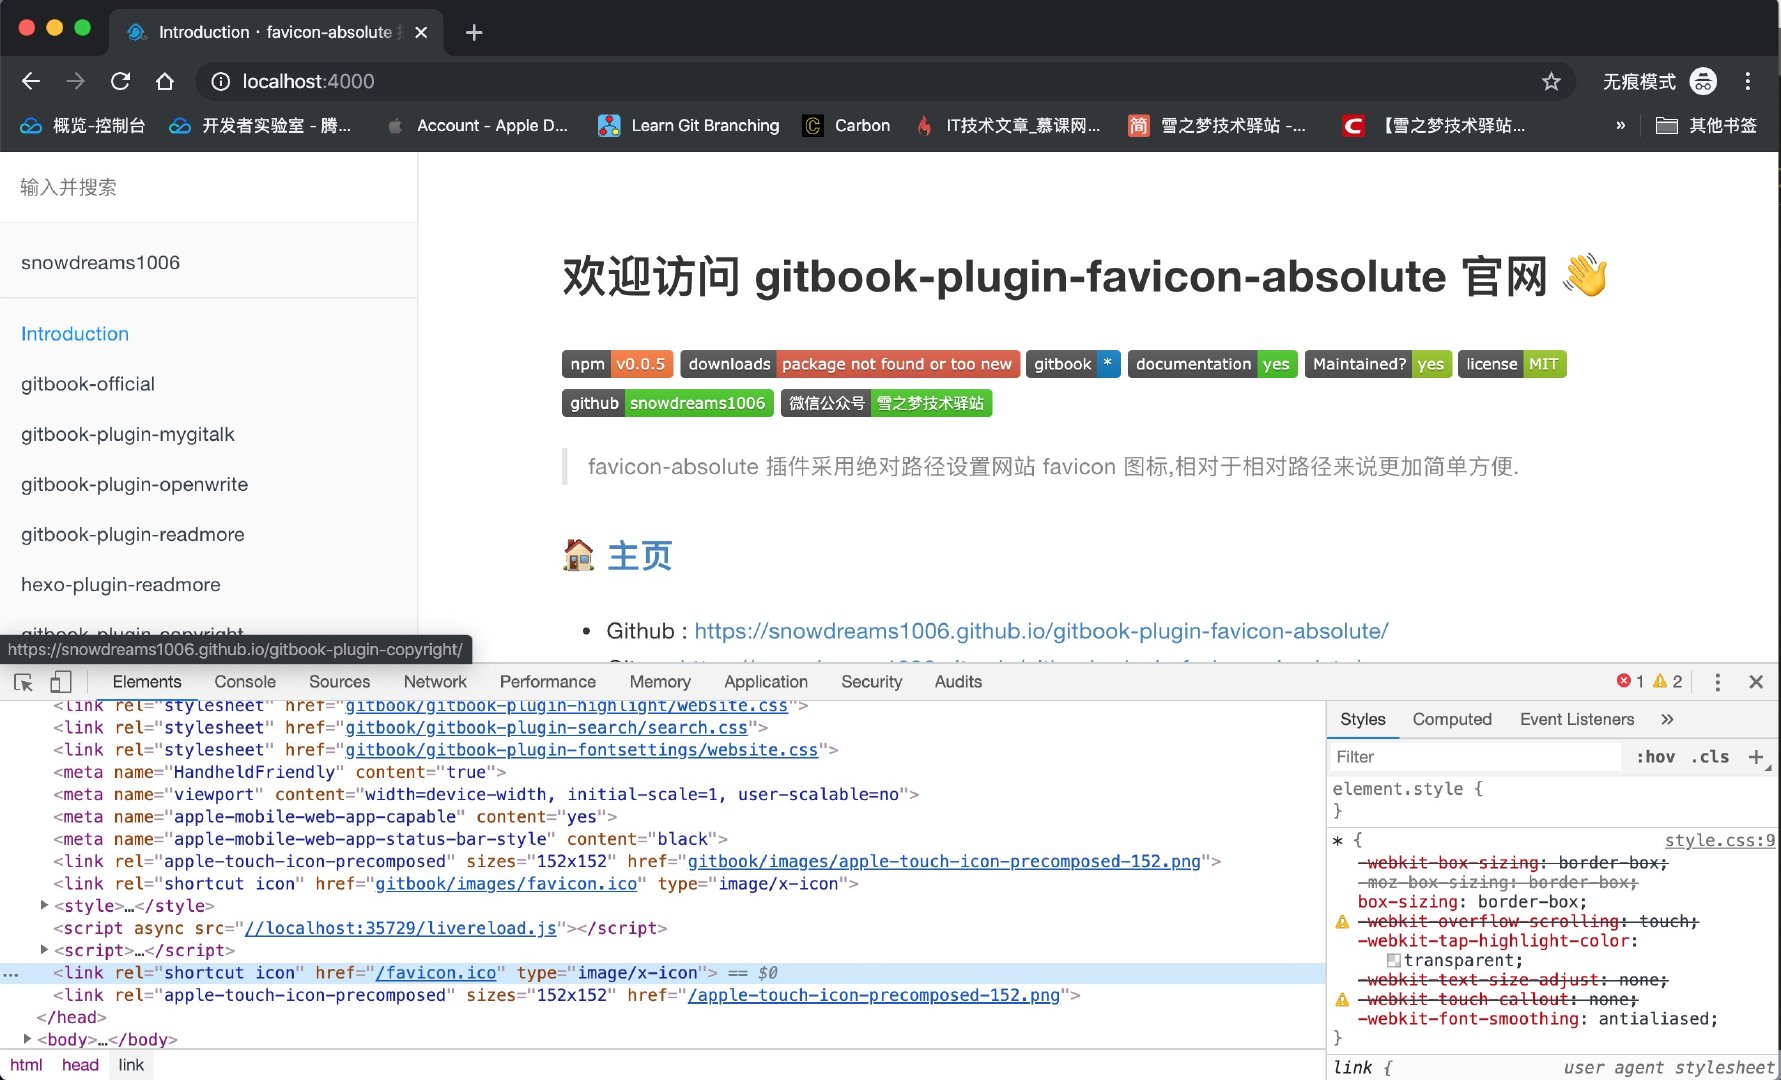
Task: Reload the page with the refresh icon
Action: [x=120, y=81]
